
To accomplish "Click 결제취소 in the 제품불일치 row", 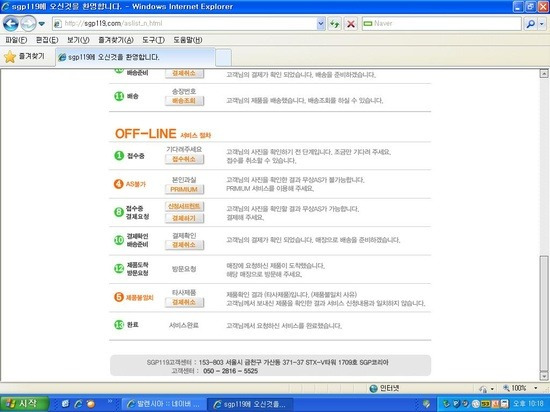I will tap(184, 302).
